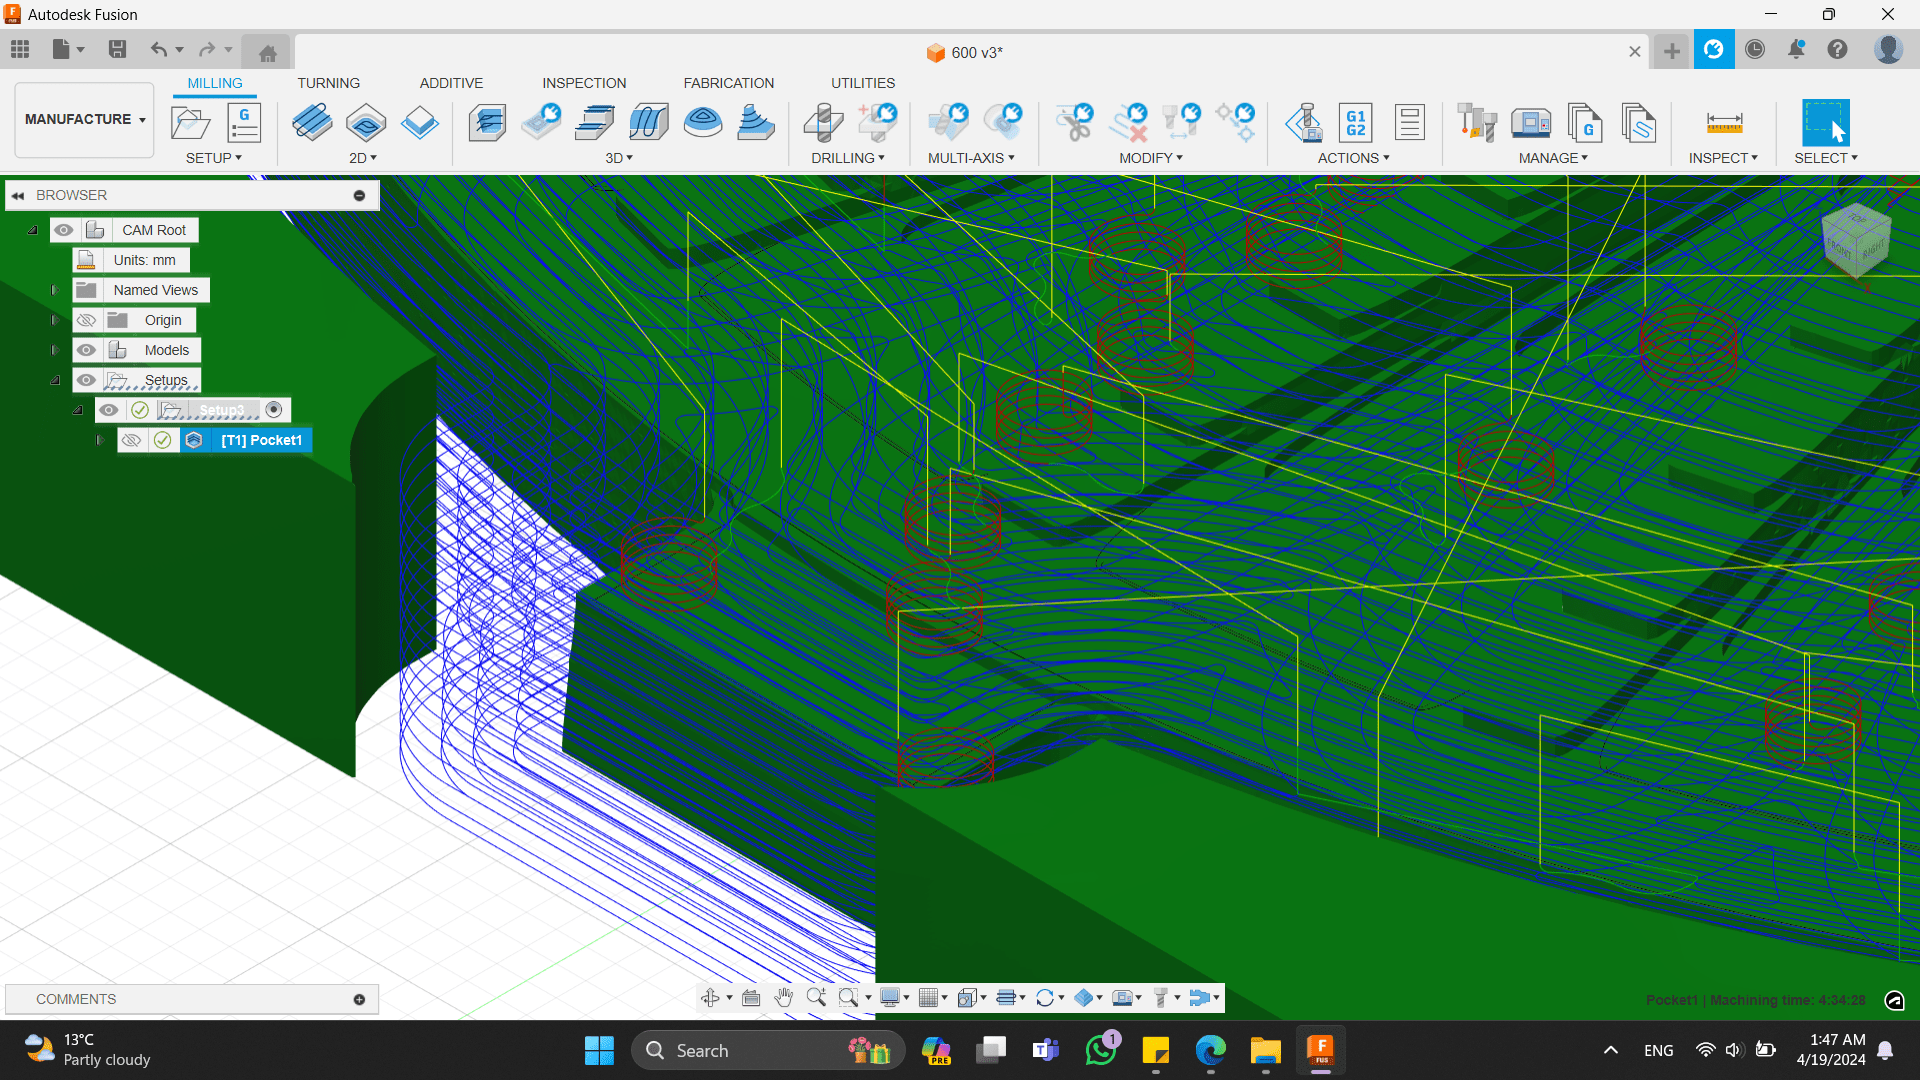
Task: Open File Explorer from the taskbar
Action: tap(1265, 1050)
